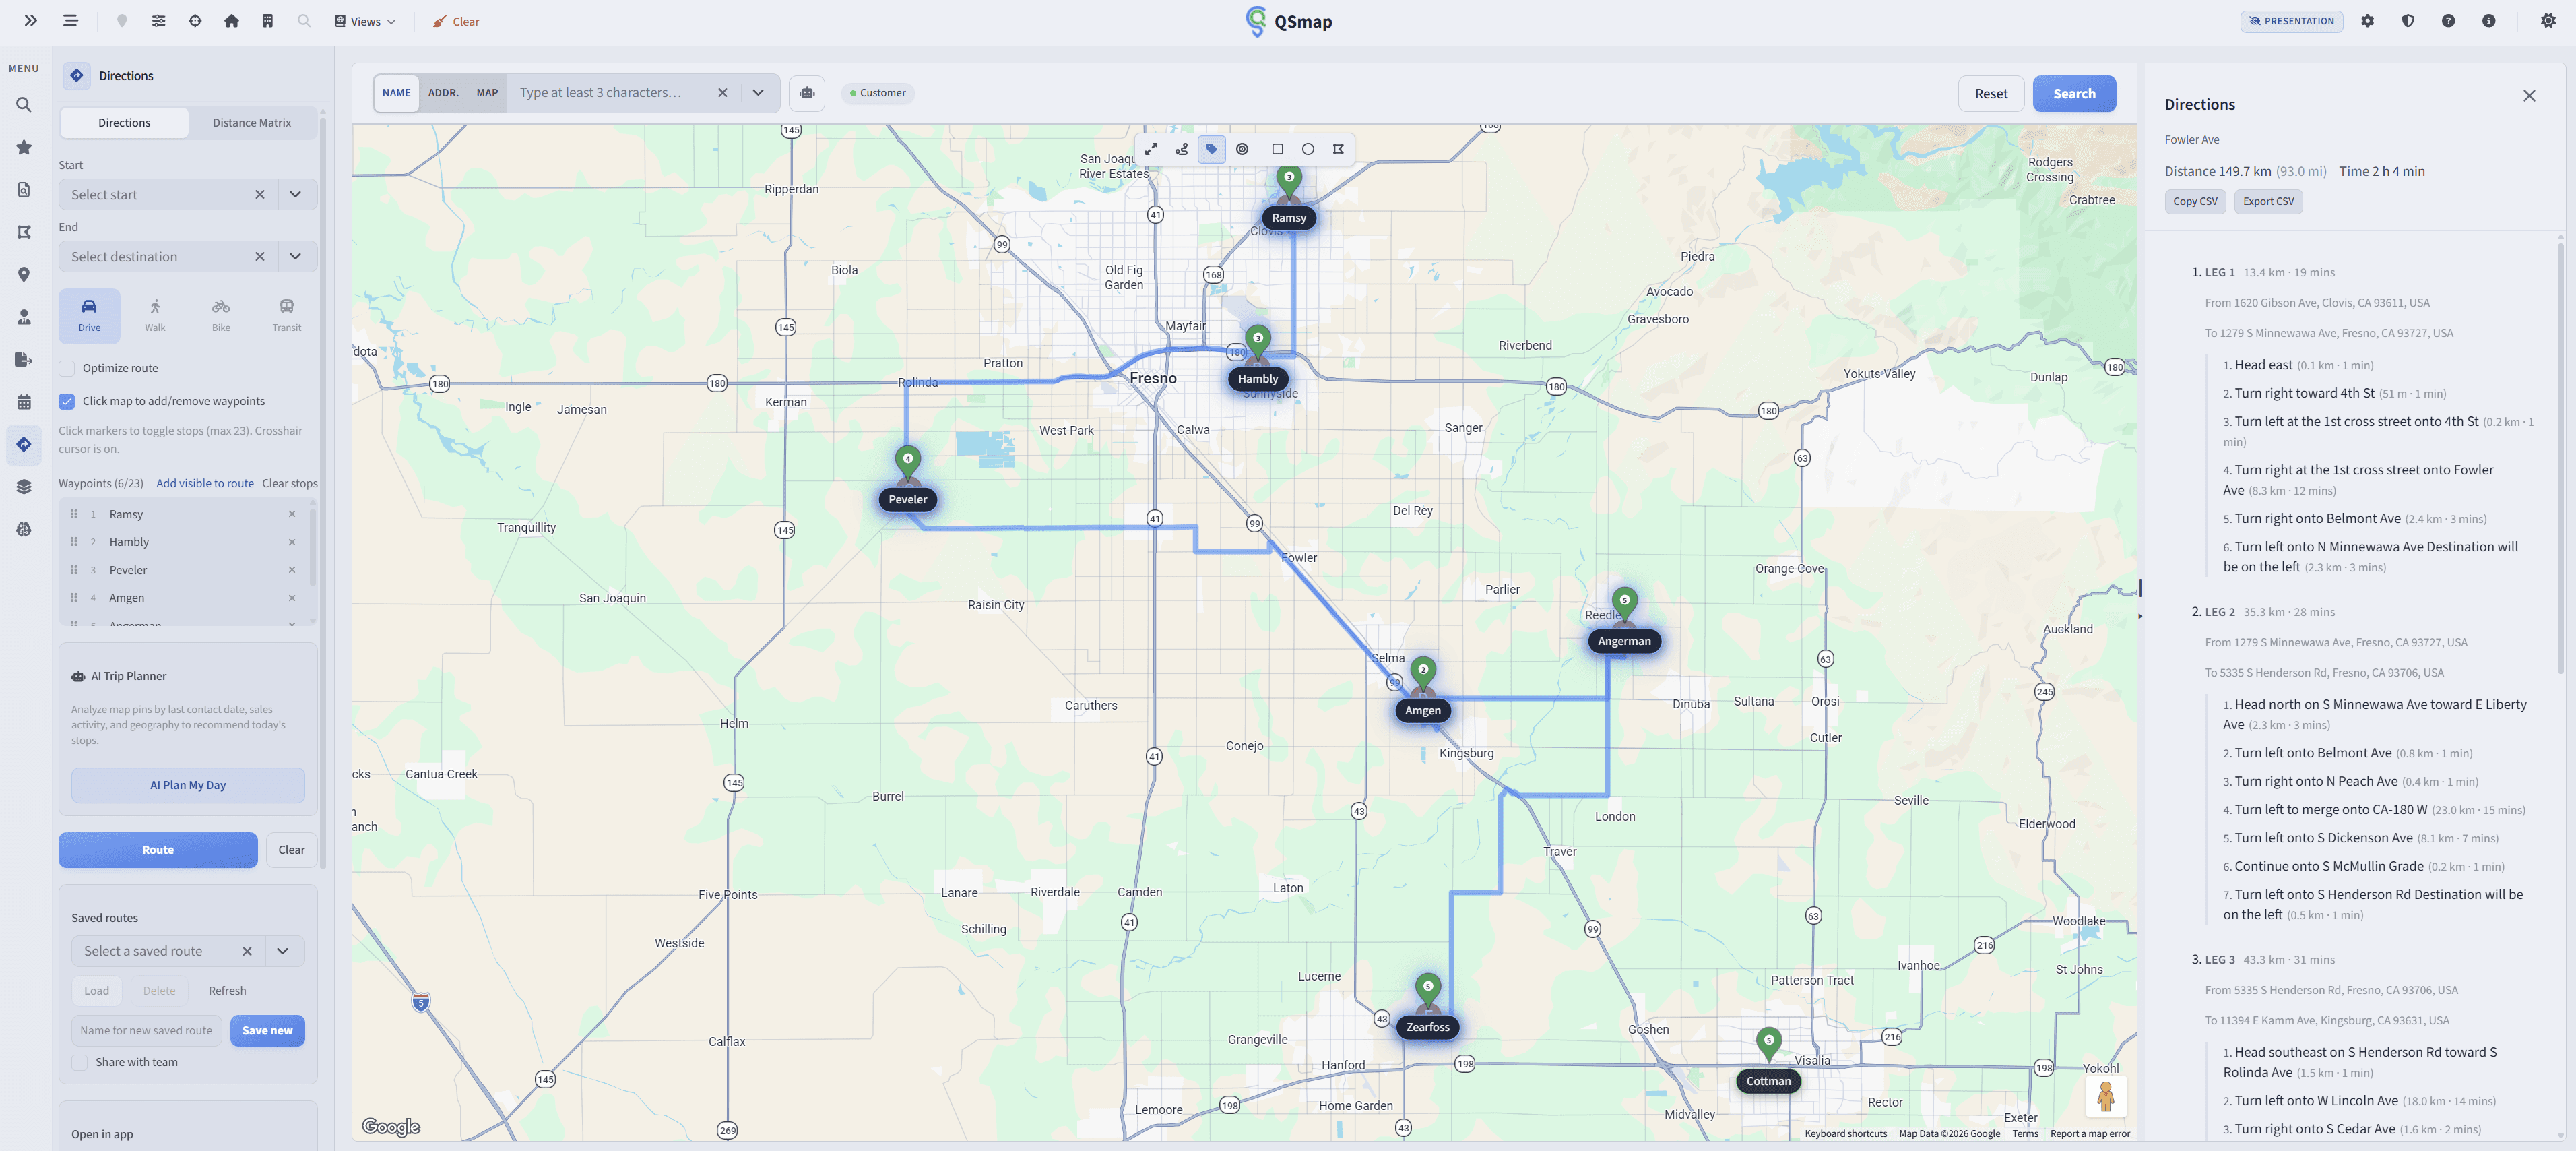Select the circle draw tool on the map toolbar

[1308, 149]
